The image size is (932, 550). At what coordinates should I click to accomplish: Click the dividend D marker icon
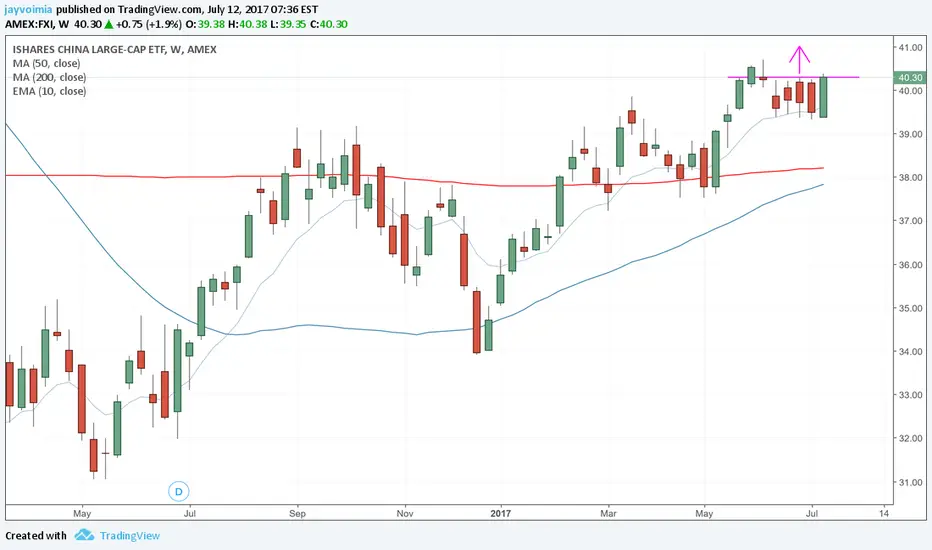pyautogui.click(x=178, y=492)
